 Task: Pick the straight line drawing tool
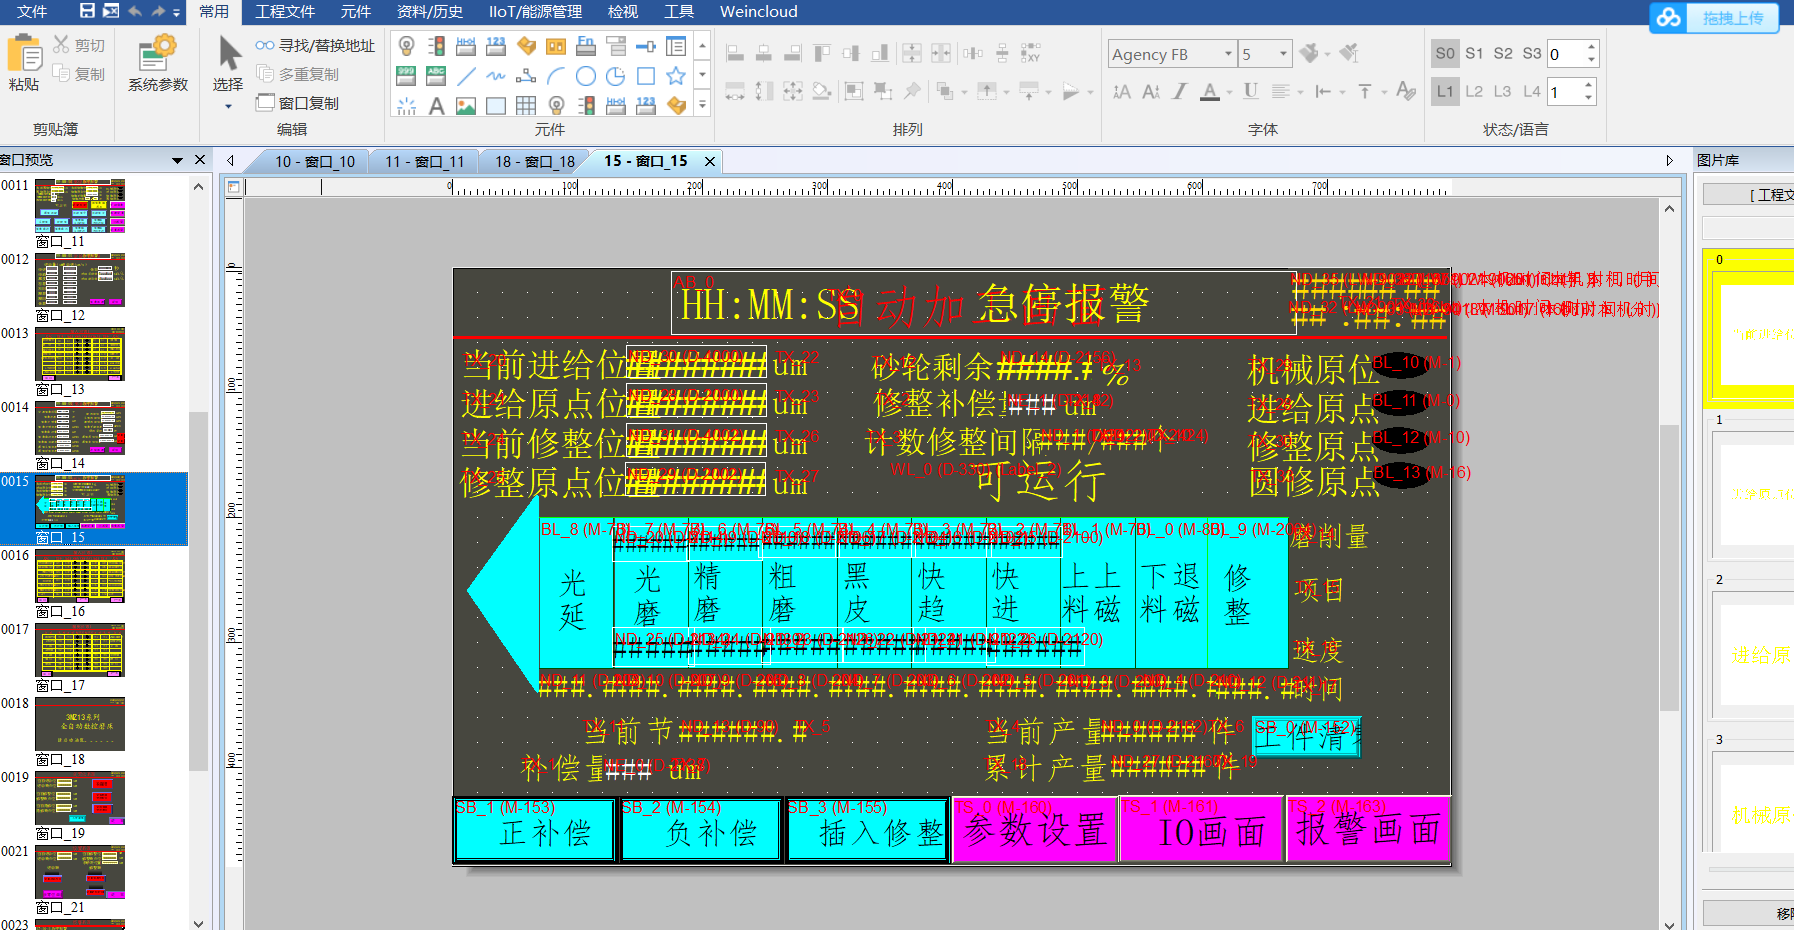point(466,76)
